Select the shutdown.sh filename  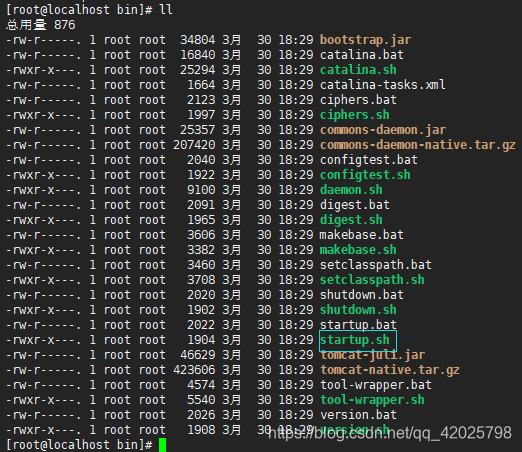(358, 310)
